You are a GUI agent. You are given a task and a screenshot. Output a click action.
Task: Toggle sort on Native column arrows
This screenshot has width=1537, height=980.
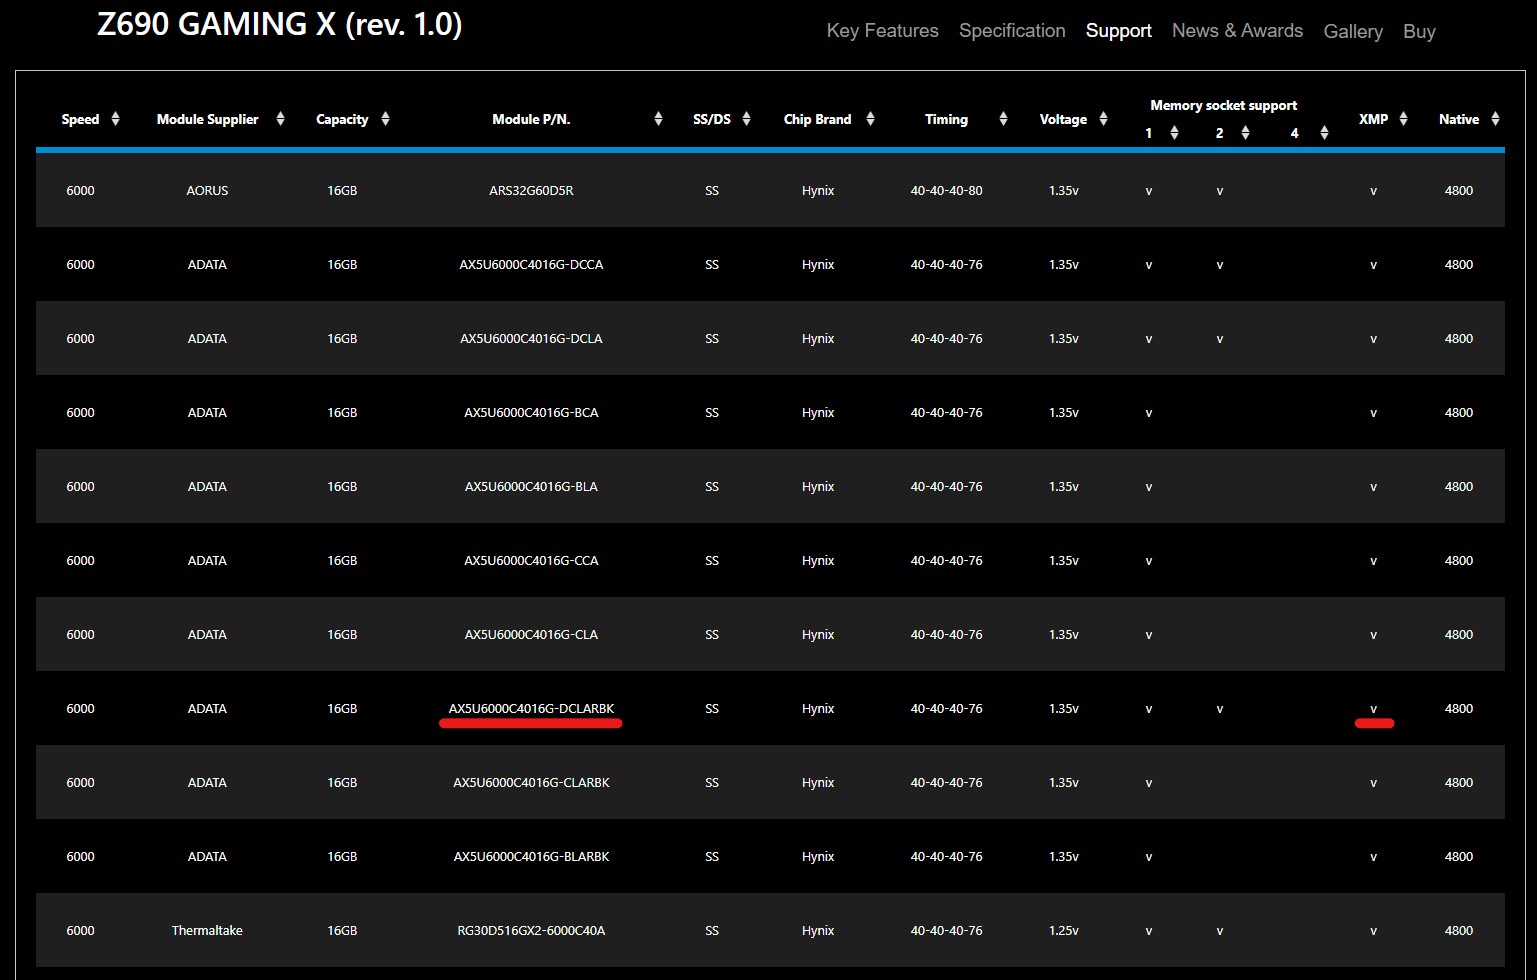(x=1495, y=119)
